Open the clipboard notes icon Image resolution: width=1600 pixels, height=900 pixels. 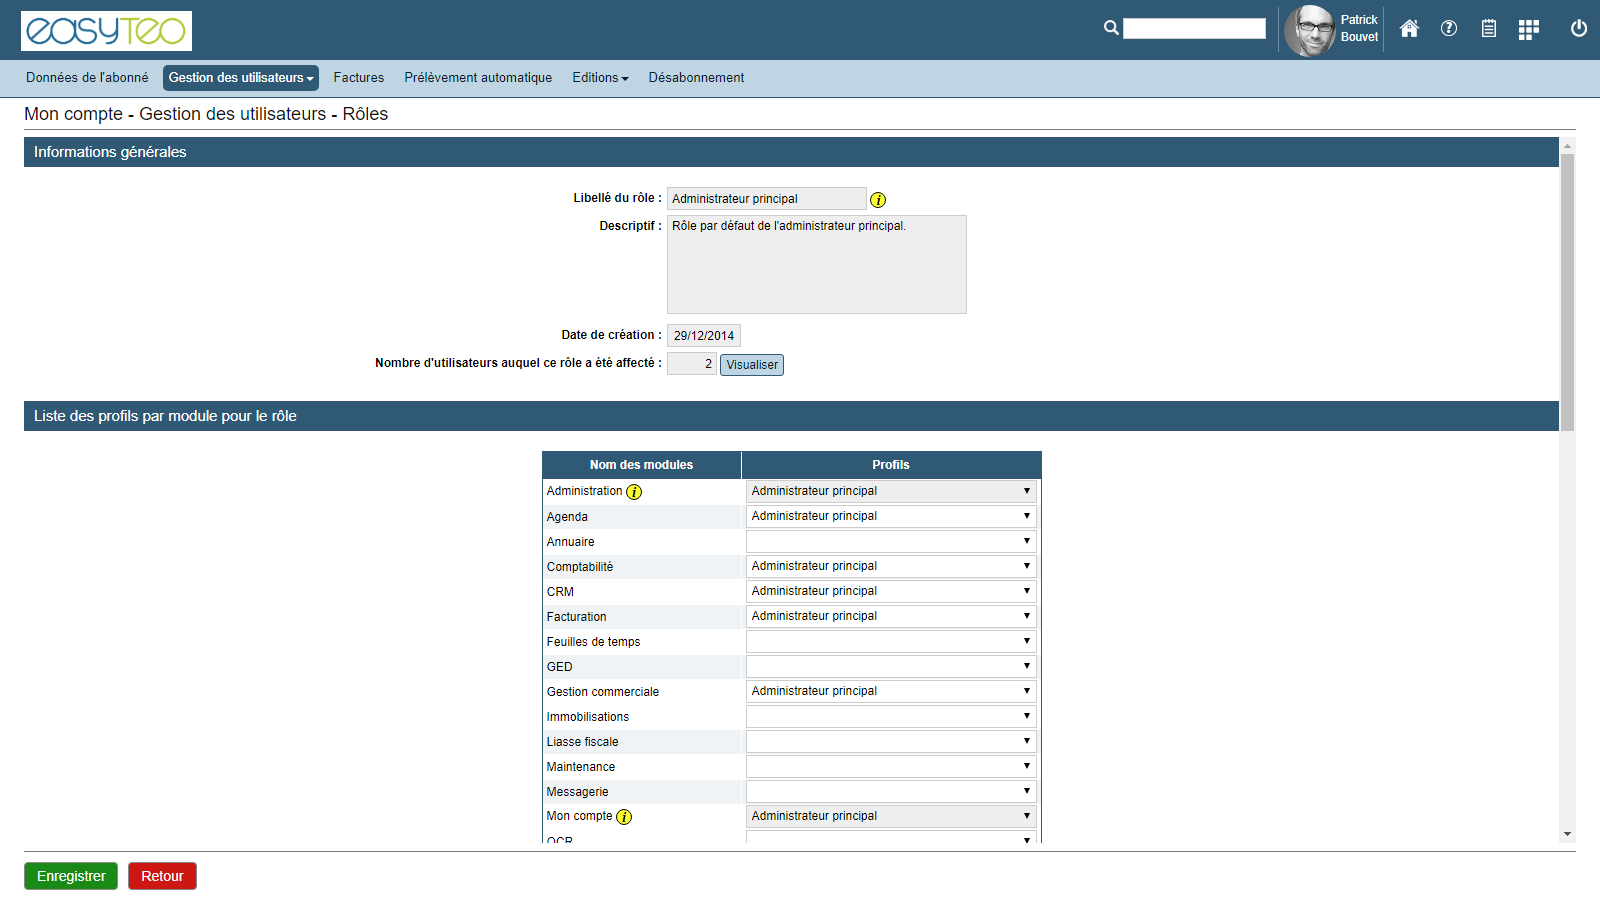(1489, 29)
